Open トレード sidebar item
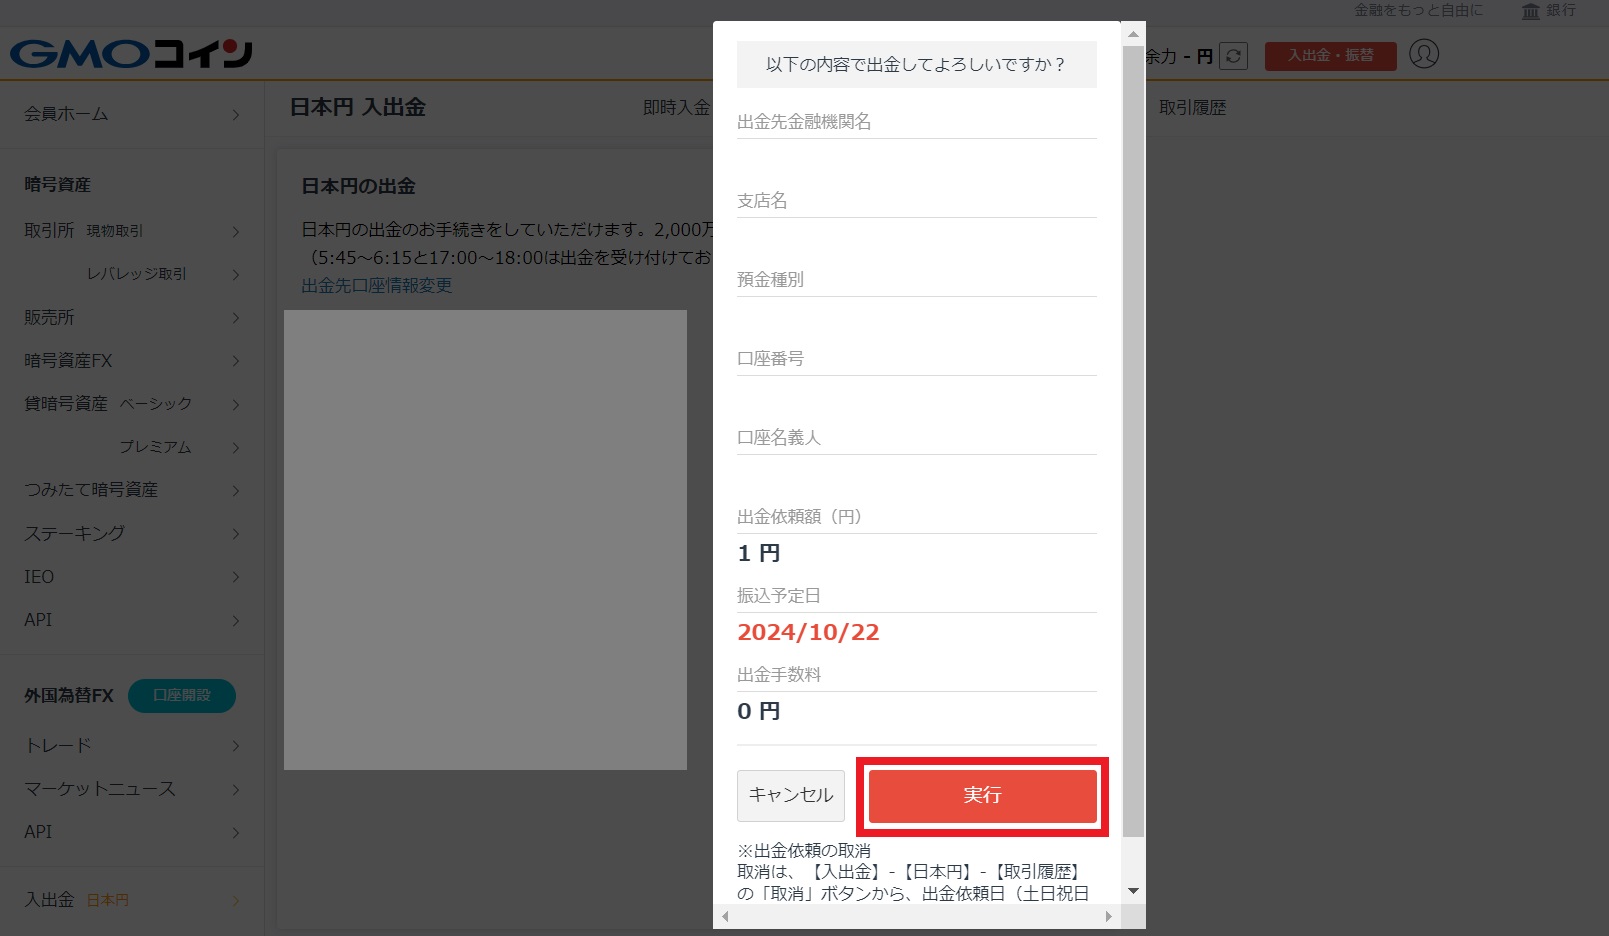 point(132,746)
